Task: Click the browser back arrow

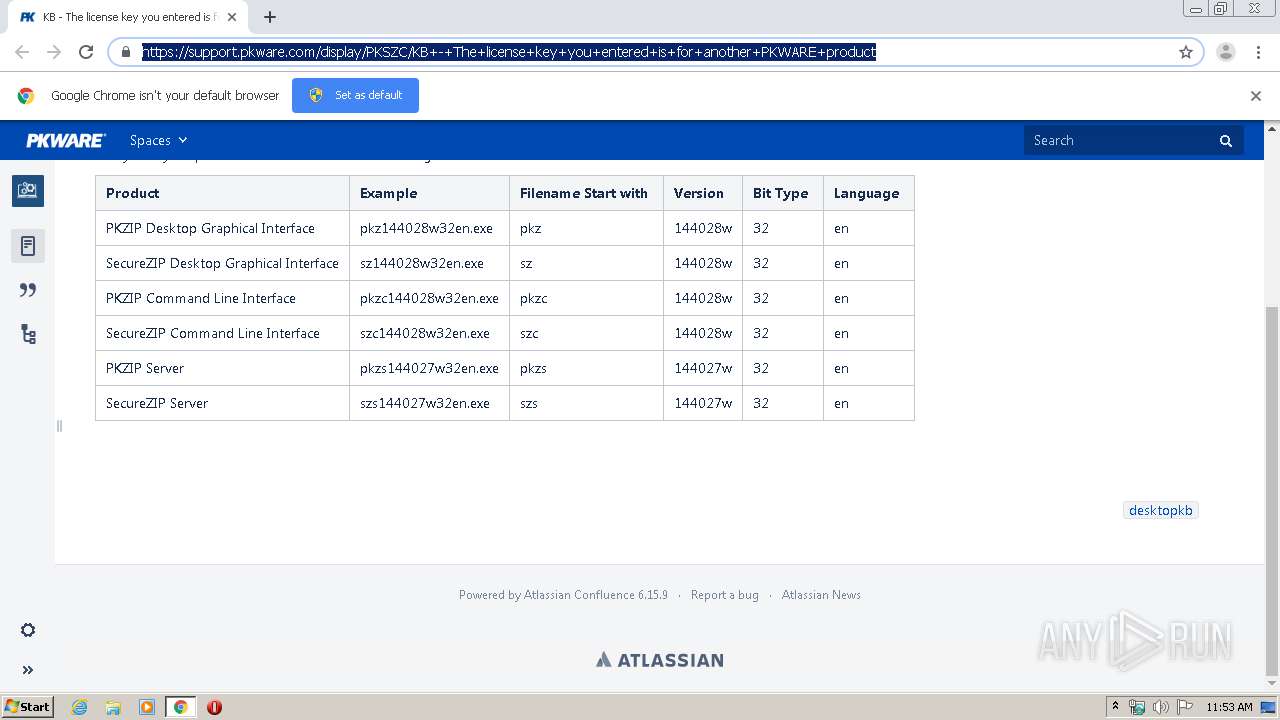Action: pyautogui.click(x=22, y=52)
